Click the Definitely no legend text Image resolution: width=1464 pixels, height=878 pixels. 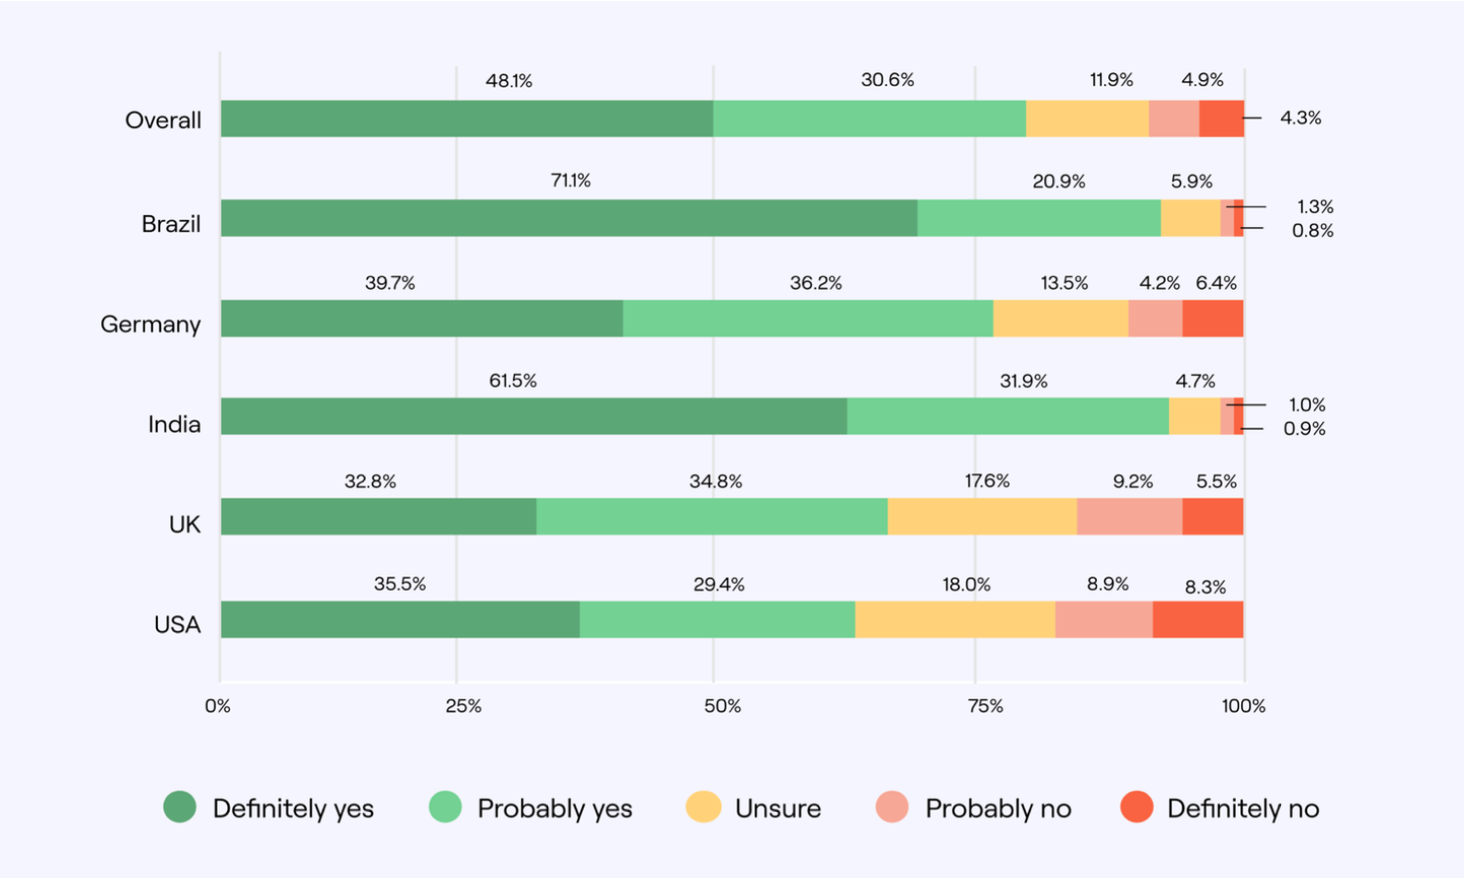pos(1243,808)
